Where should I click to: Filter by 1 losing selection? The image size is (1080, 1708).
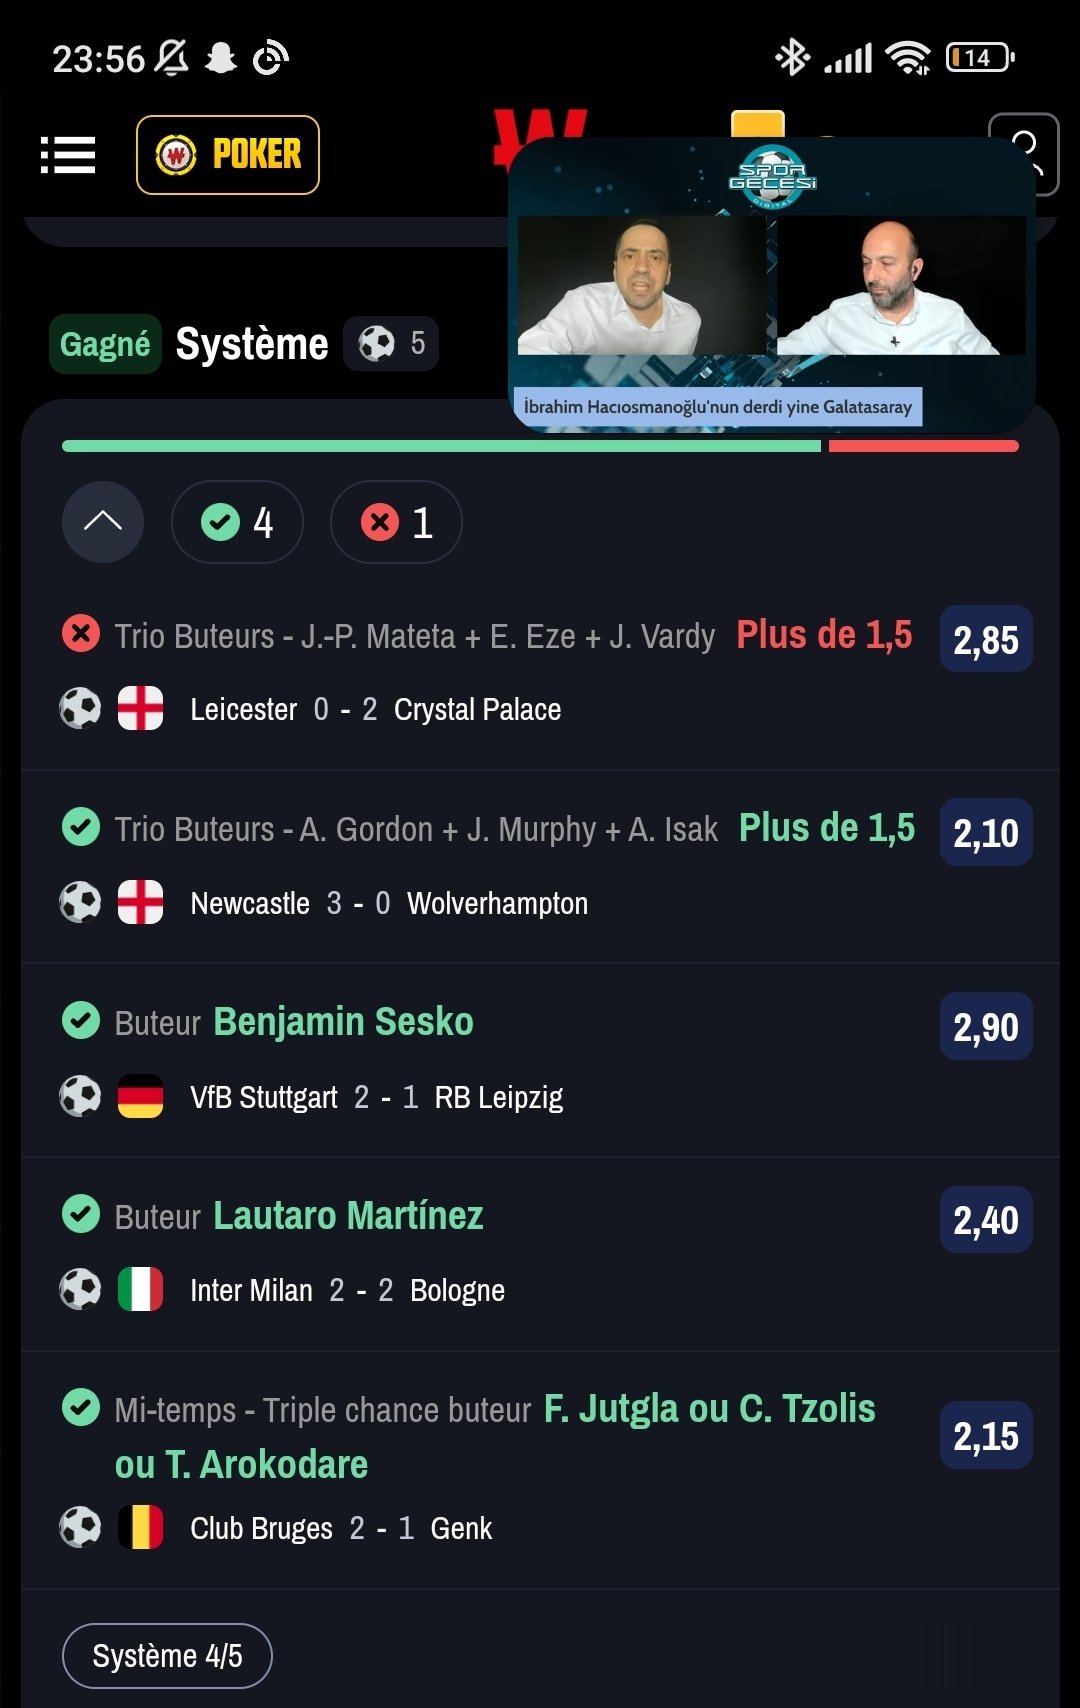tap(396, 522)
